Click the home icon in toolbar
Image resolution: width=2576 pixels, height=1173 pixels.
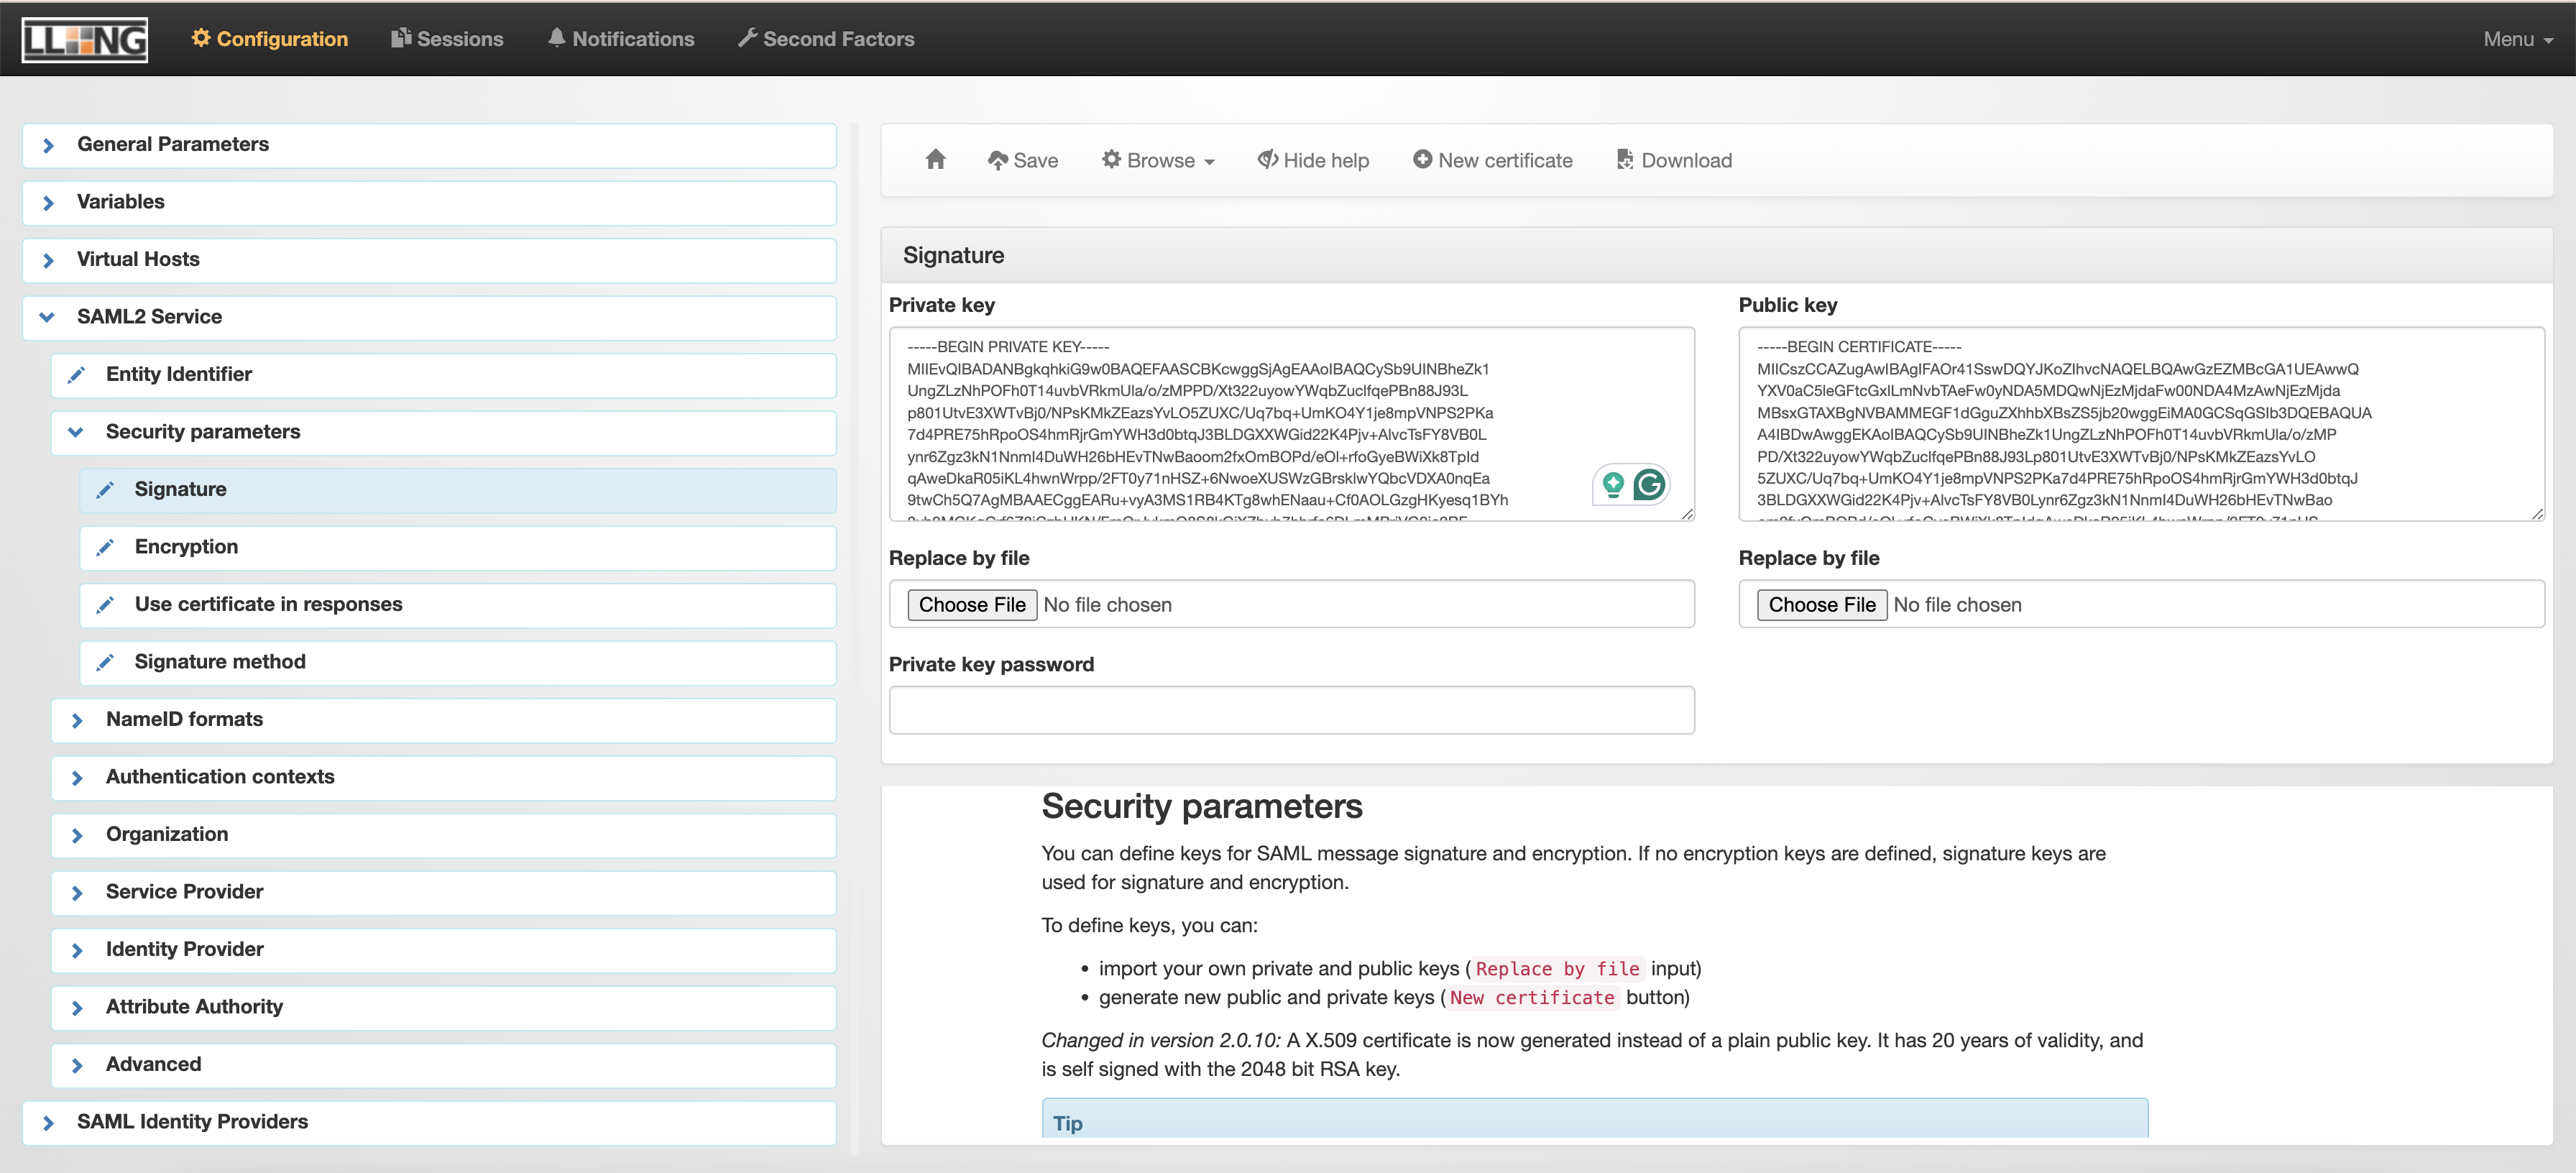click(x=935, y=160)
